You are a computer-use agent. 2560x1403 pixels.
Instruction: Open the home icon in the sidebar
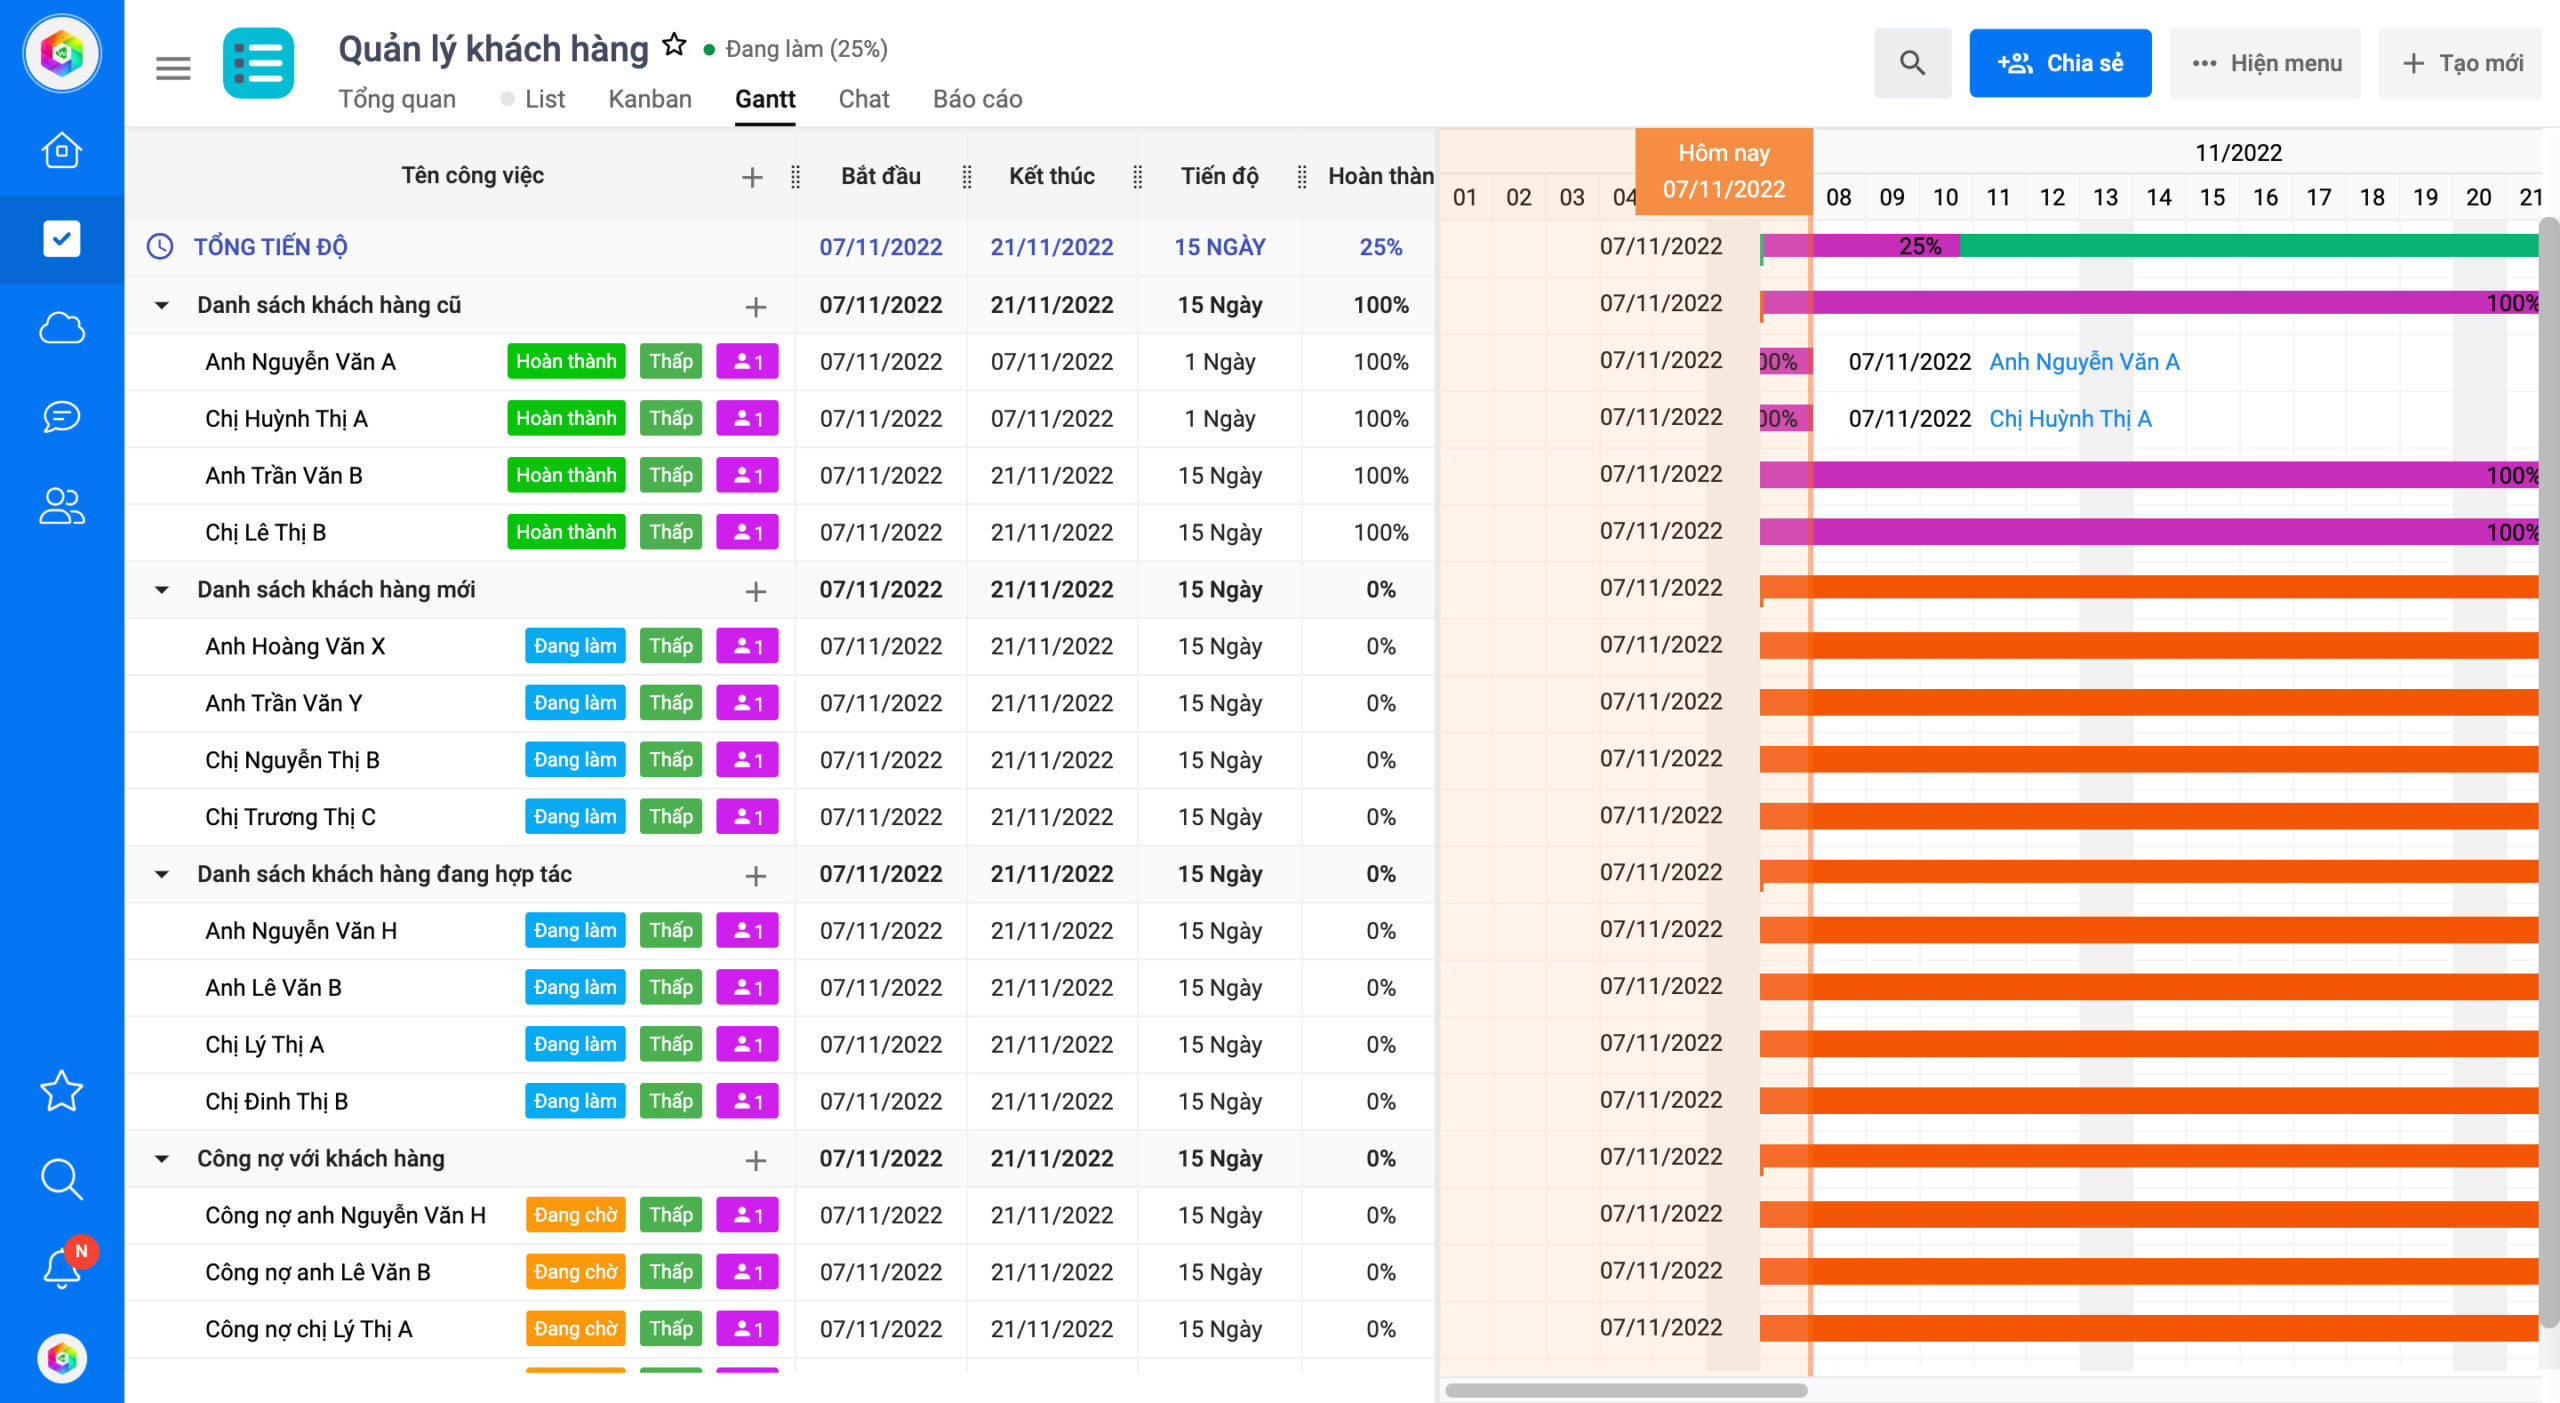(61, 151)
